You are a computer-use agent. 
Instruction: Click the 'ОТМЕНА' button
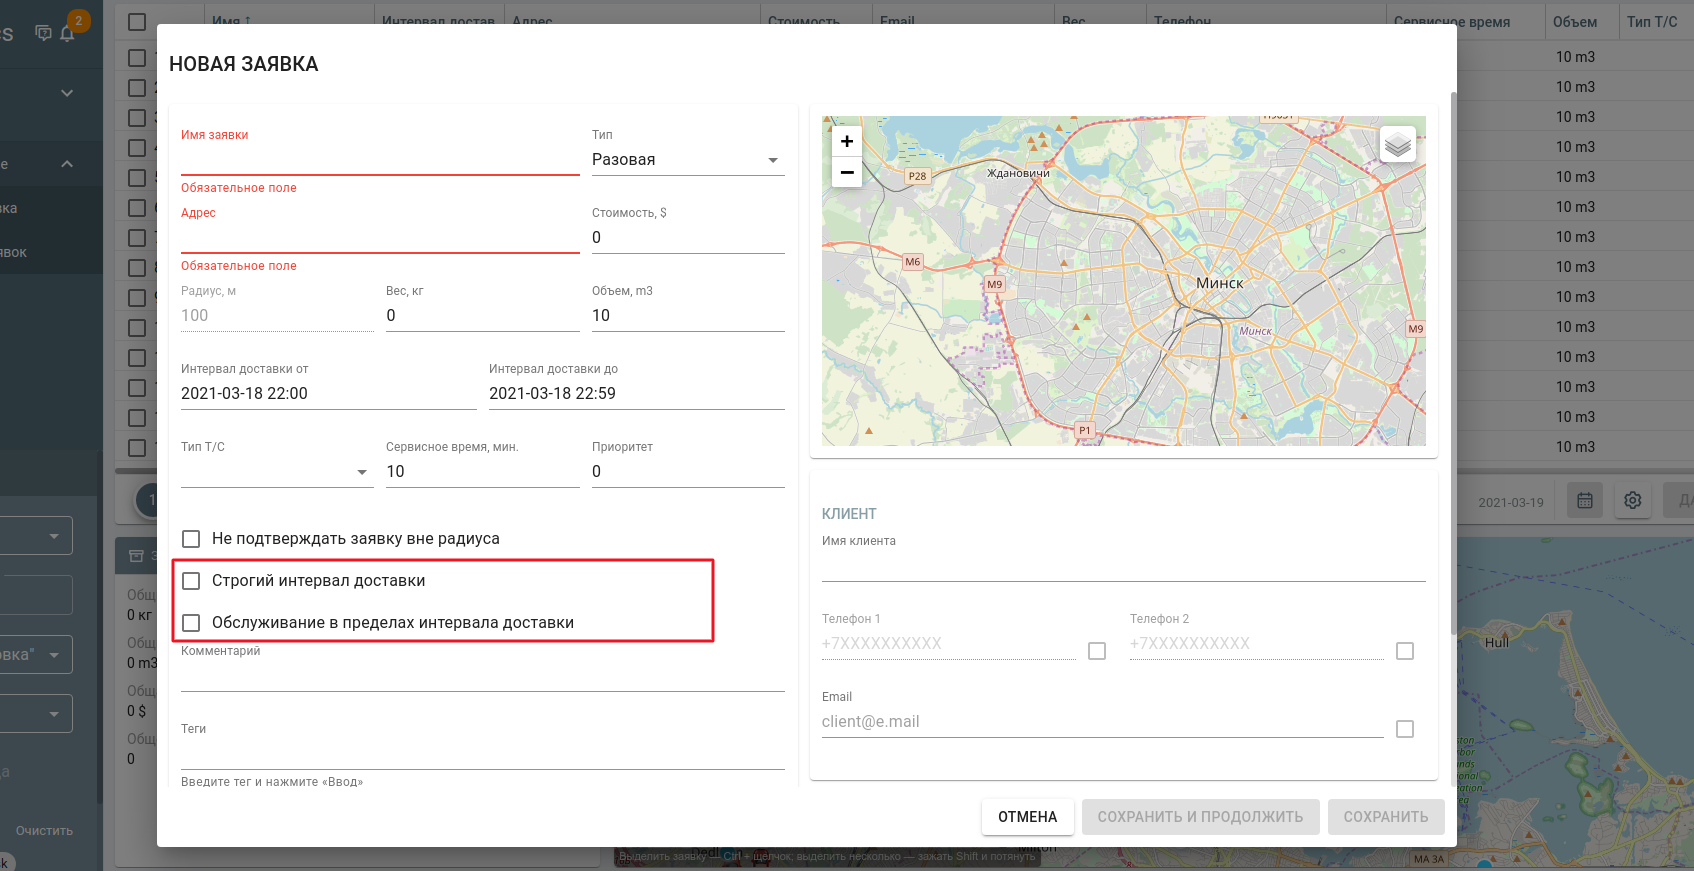pyautogui.click(x=1027, y=817)
